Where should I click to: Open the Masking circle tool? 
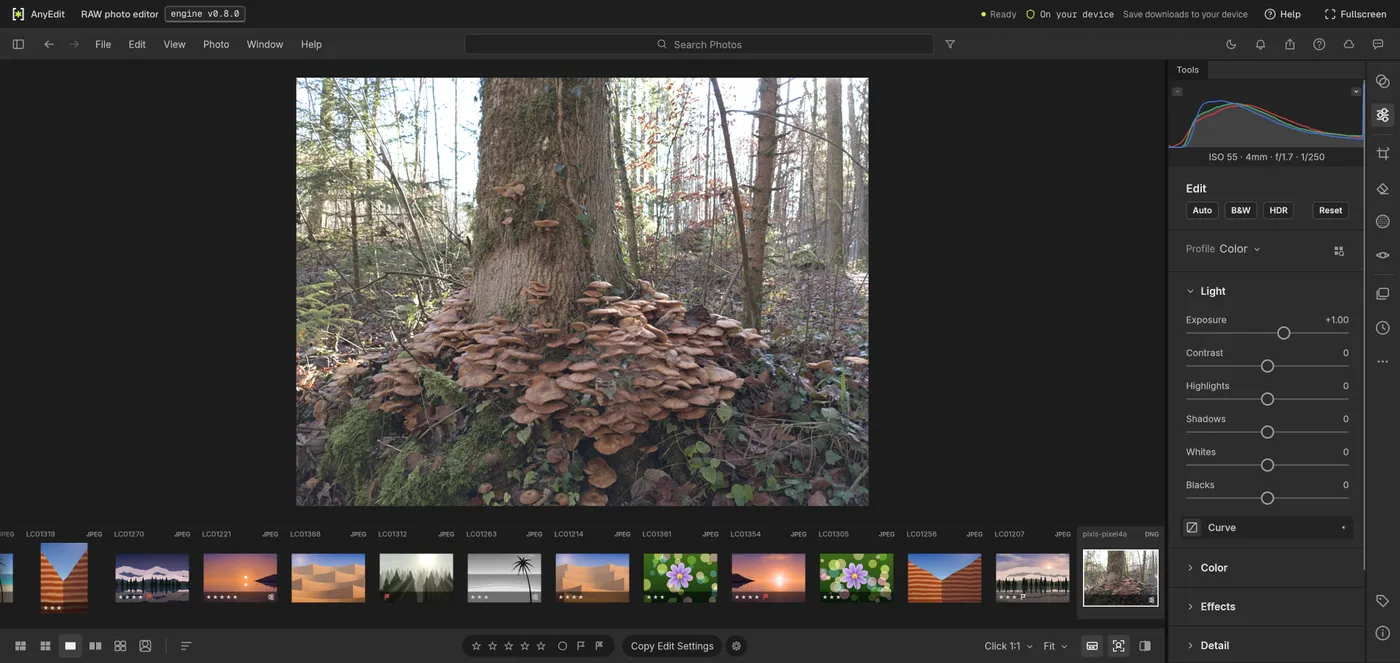1382,221
